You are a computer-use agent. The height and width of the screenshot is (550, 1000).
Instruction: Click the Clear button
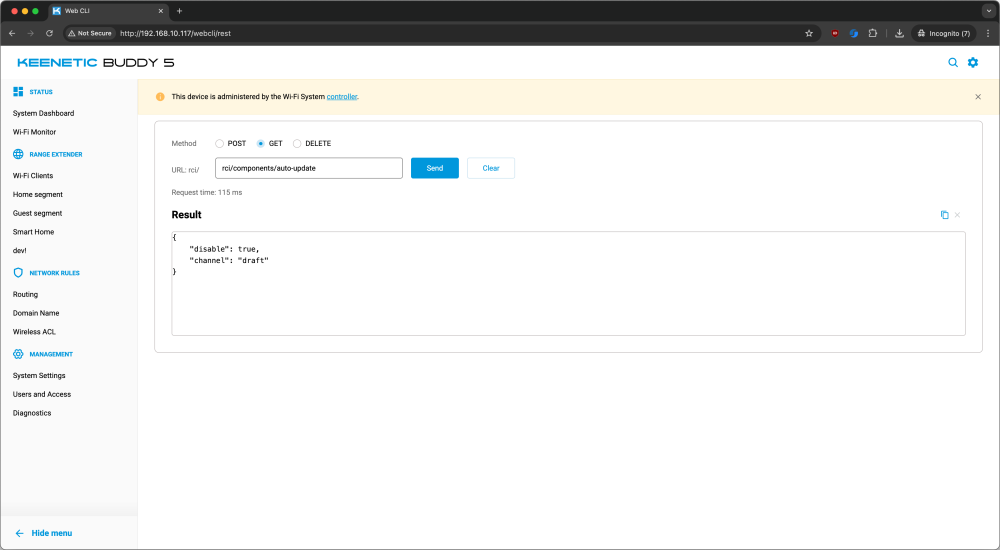[490, 168]
